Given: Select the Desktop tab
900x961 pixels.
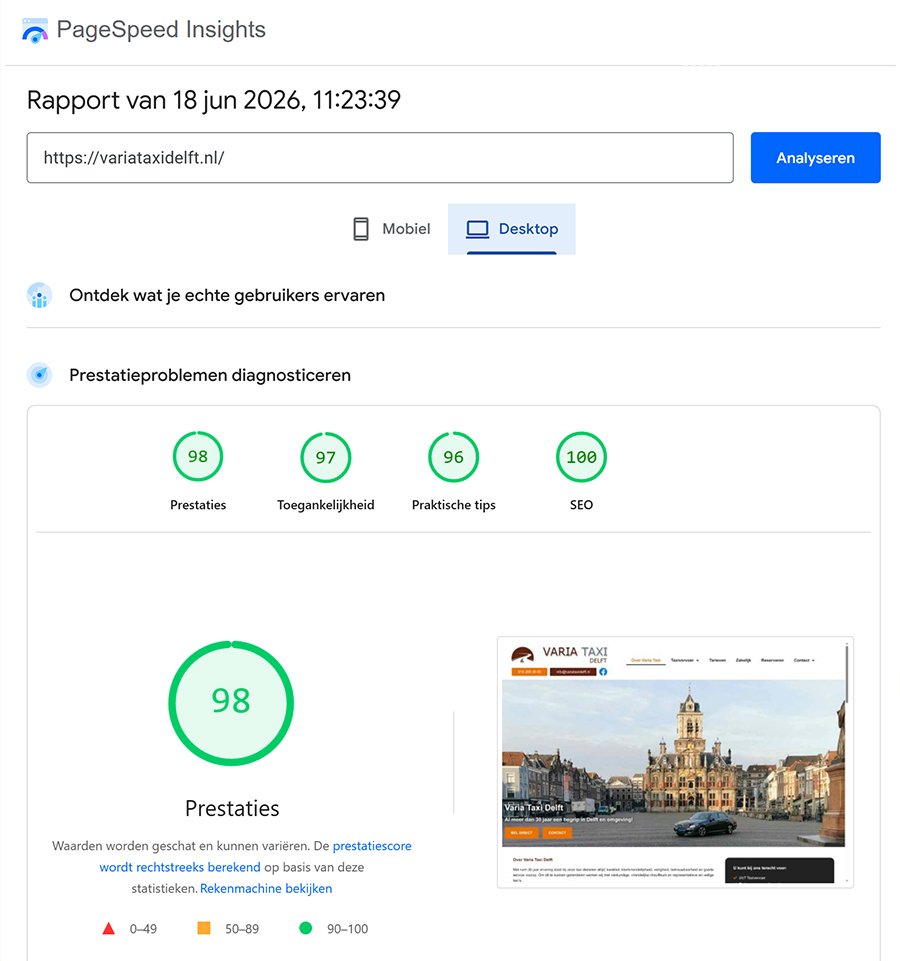Looking at the screenshot, I should 511,229.
